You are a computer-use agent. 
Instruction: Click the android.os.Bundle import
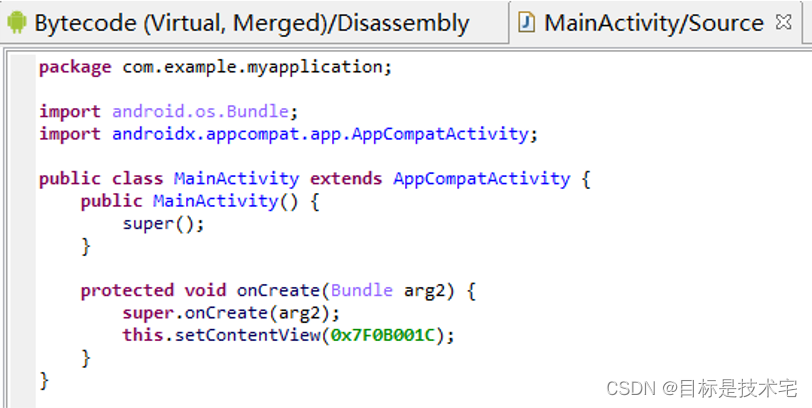pyautogui.click(x=205, y=111)
